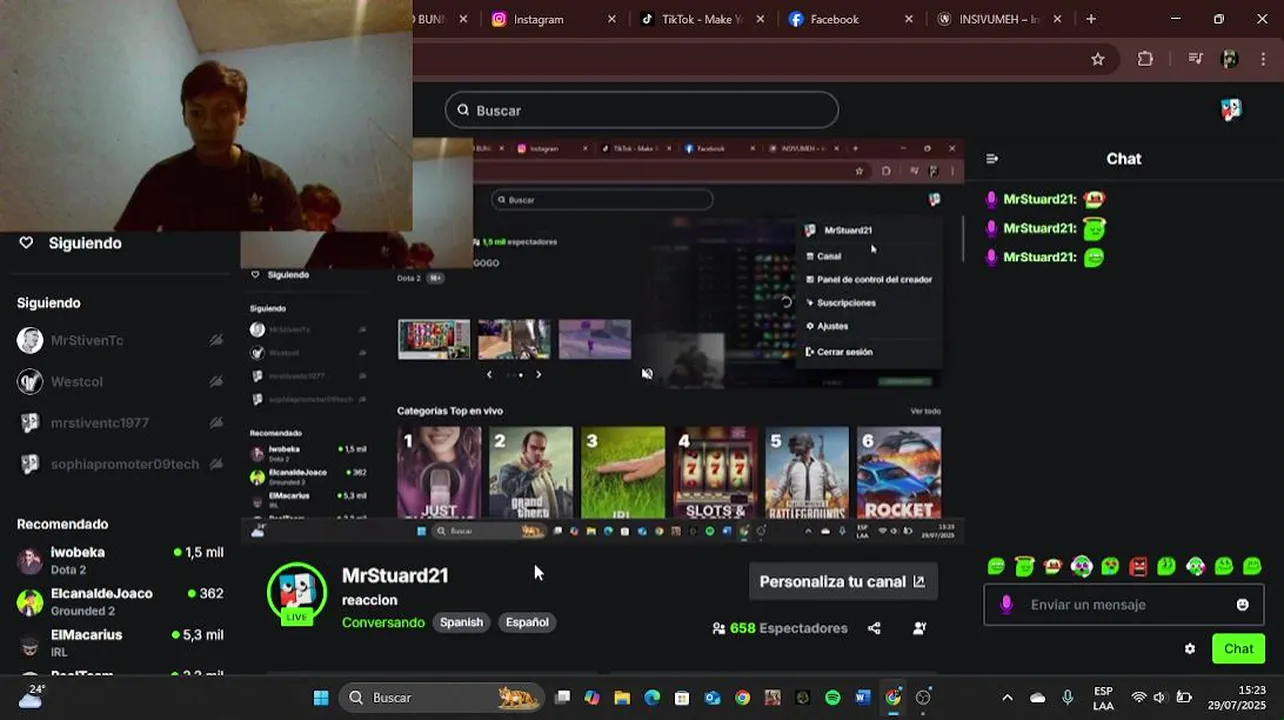1284x720 pixels.
Task: Toggle the crossed-out icon beside Westcol
Action: (x=216, y=381)
